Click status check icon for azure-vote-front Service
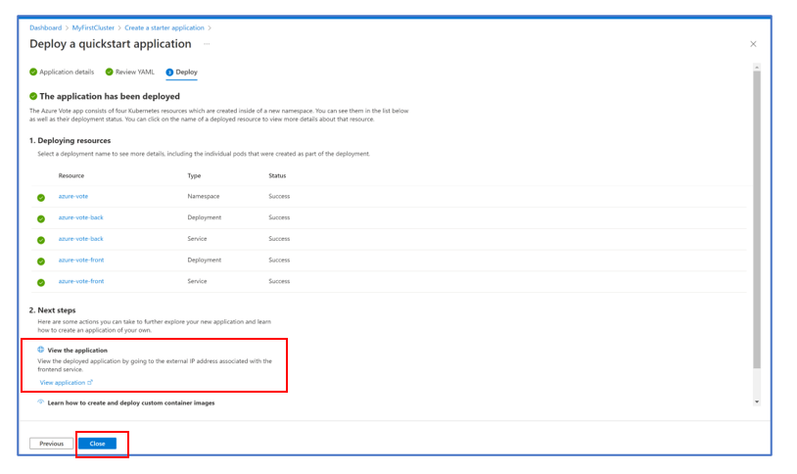Viewport: 797px width, 474px height. pyautogui.click(x=41, y=283)
